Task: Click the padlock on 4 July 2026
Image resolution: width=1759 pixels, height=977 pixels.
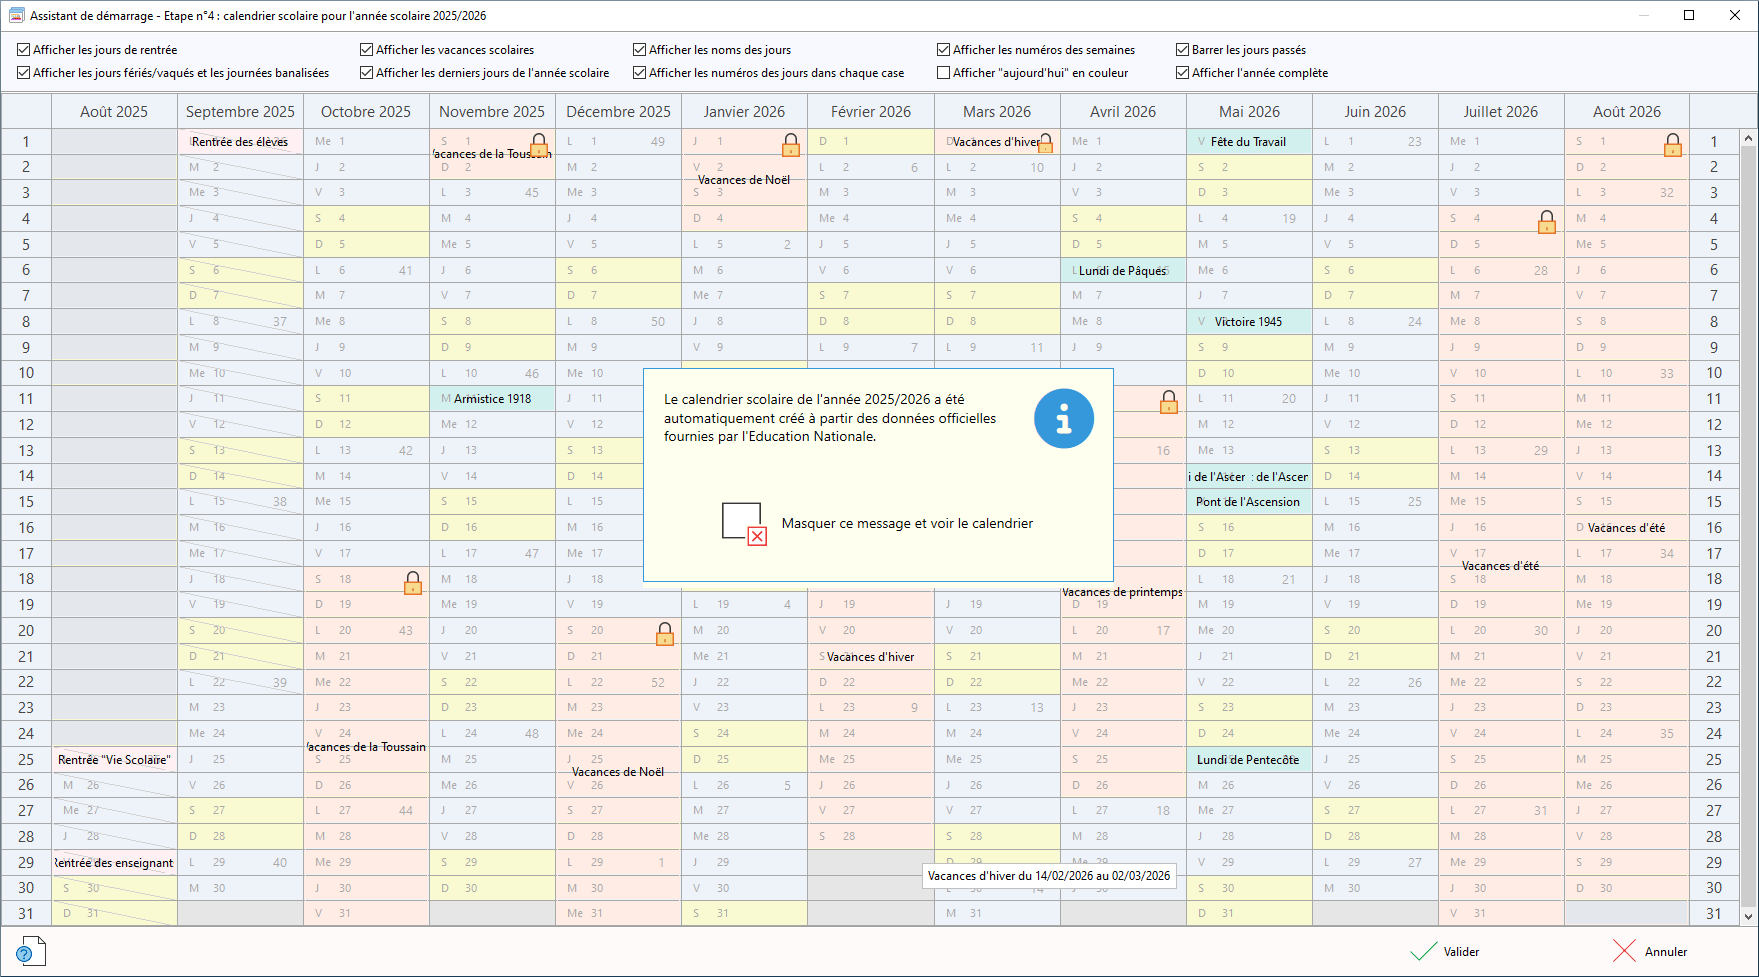Action: [x=1547, y=222]
